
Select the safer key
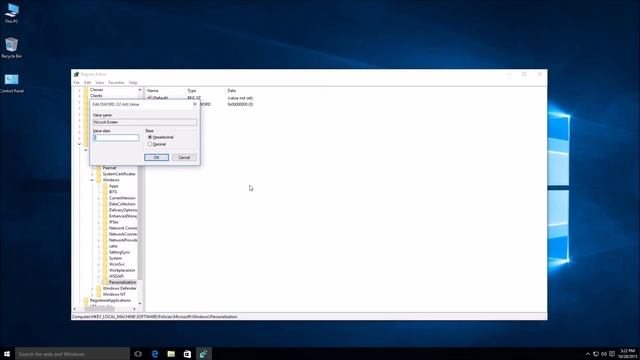click(113, 246)
